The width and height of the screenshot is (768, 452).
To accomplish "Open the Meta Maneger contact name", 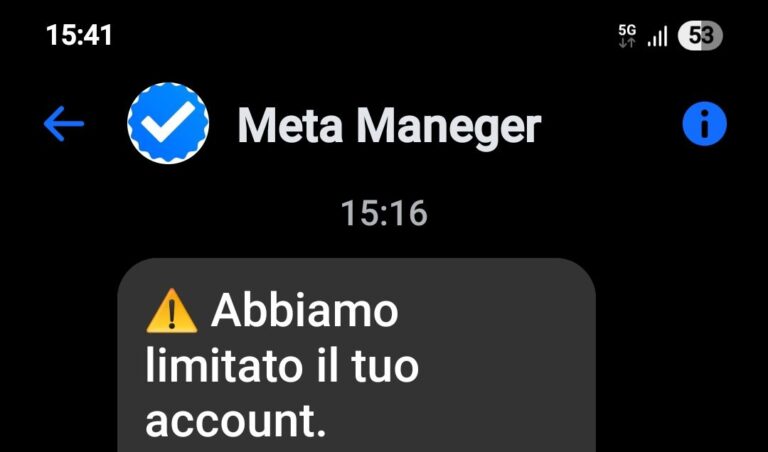I will (x=389, y=126).
